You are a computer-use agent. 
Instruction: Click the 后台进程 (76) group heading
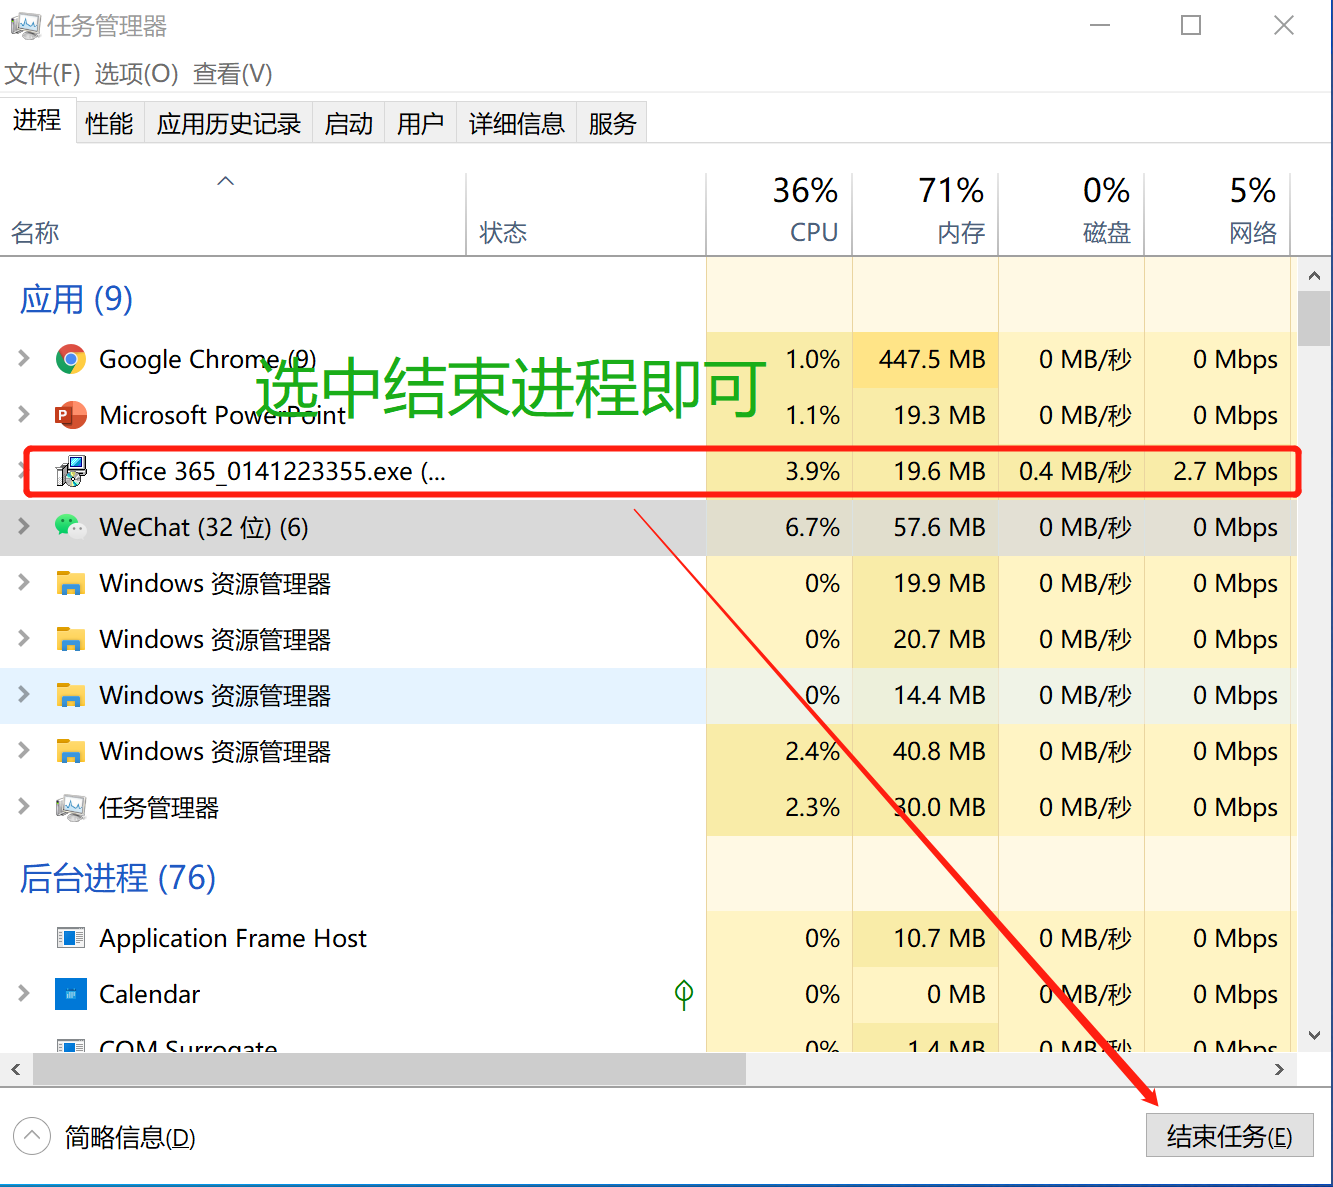pos(118,878)
